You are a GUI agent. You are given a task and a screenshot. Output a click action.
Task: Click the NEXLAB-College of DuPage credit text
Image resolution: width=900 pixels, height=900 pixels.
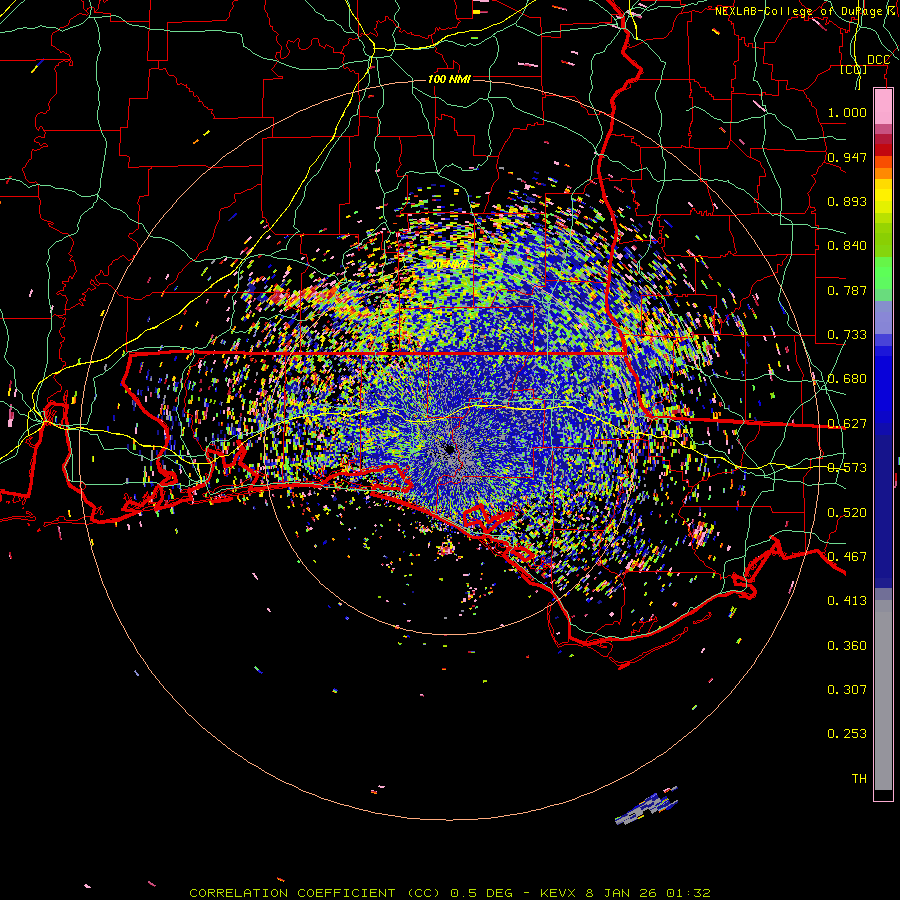click(x=807, y=11)
